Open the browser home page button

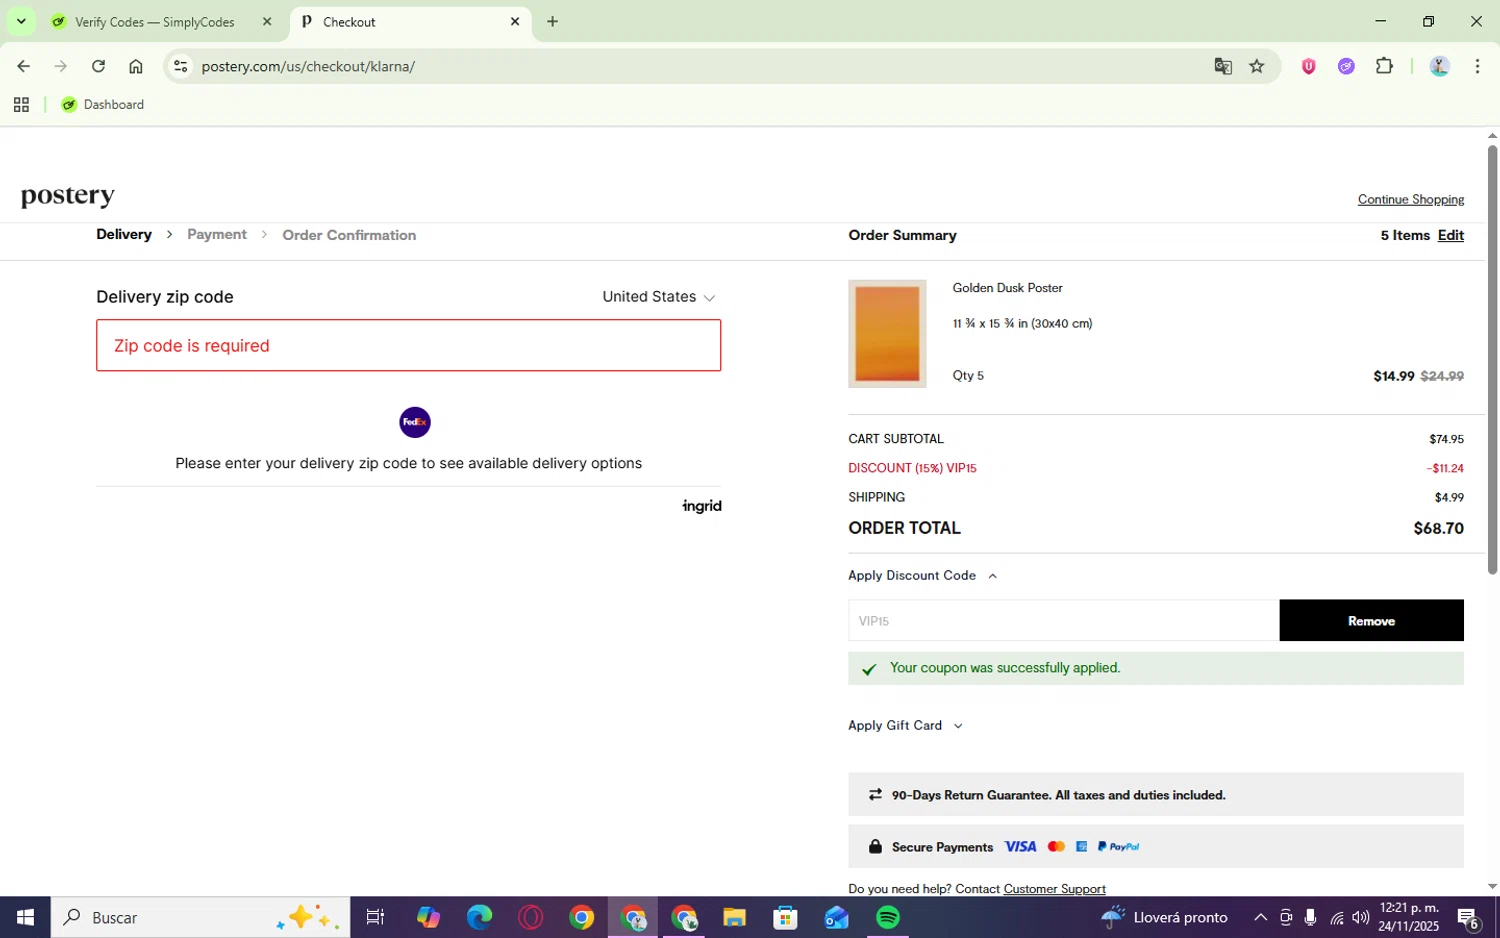click(x=136, y=67)
